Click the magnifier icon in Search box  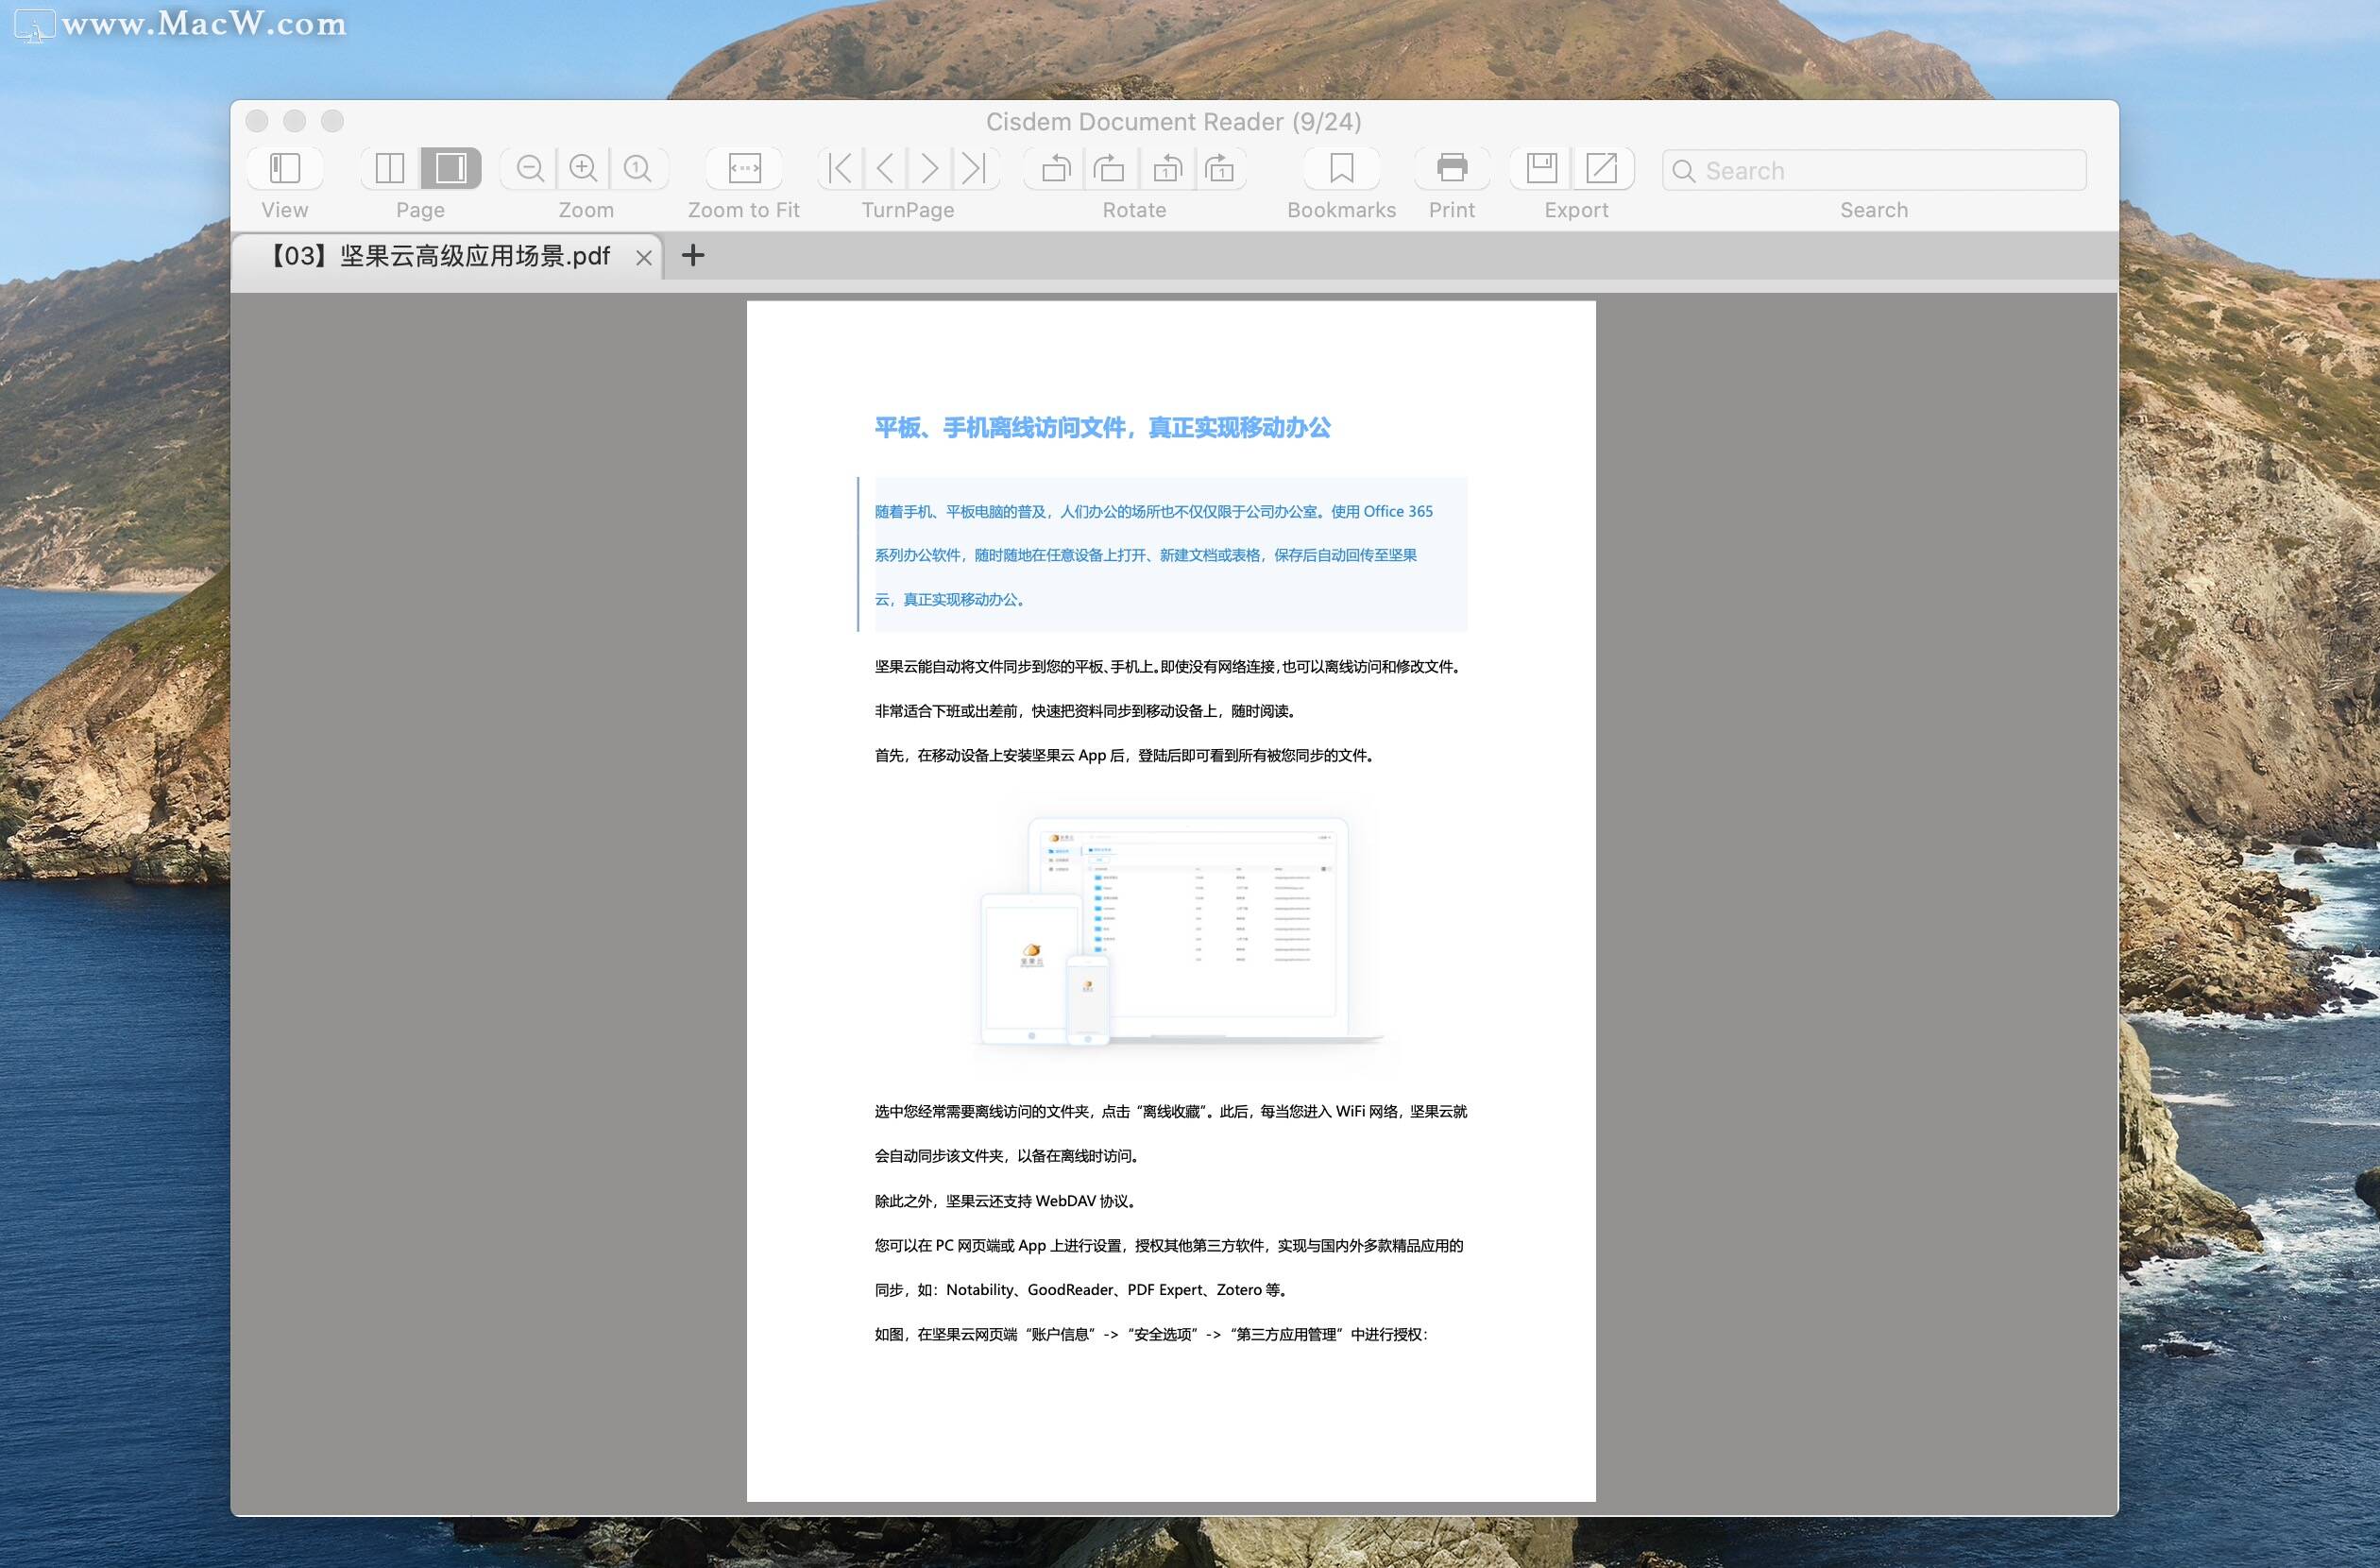[x=1684, y=171]
